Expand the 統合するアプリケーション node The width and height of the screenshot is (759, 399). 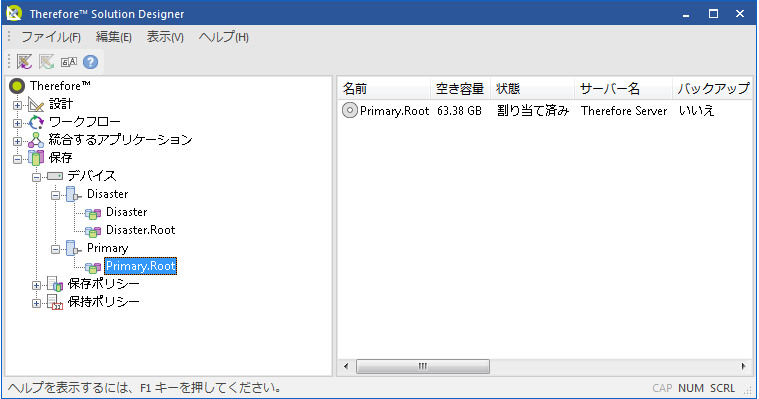(17, 141)
